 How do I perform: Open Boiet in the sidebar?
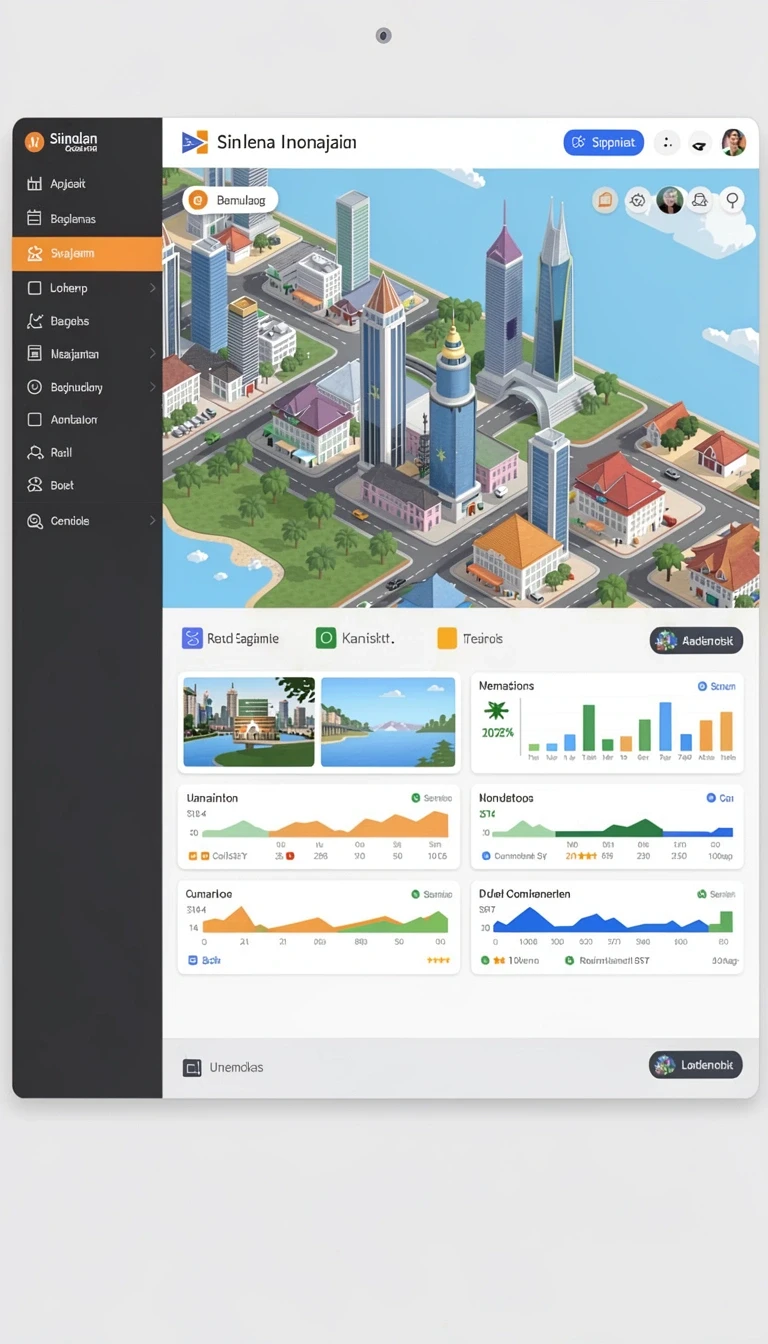pyautogui.click(x=87, y=486)
